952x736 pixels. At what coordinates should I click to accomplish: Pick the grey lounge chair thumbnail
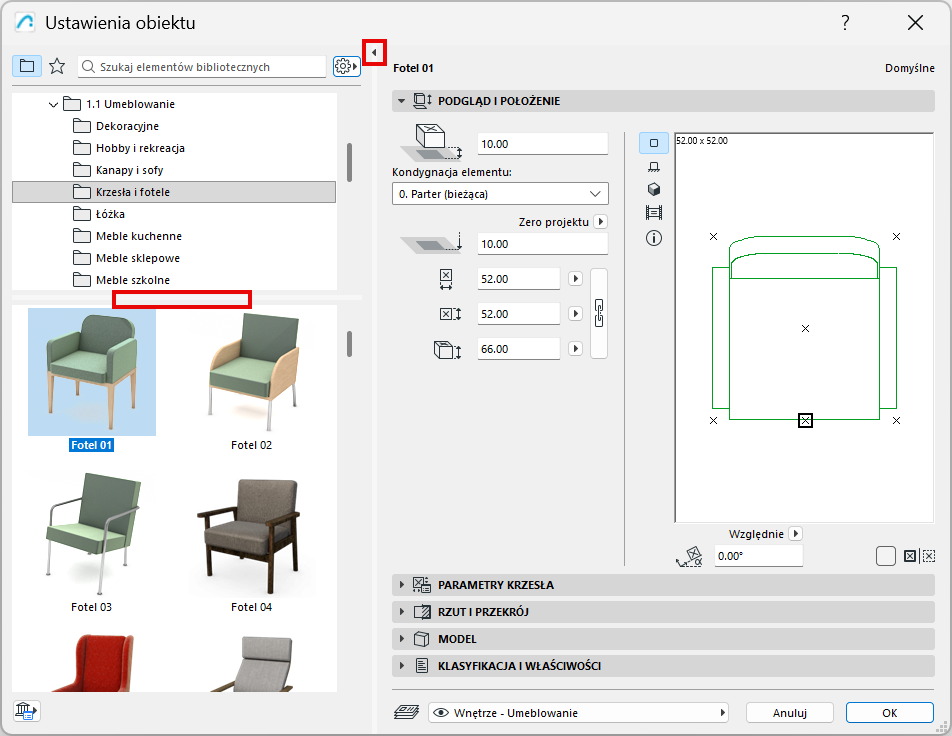click(251, 662)
